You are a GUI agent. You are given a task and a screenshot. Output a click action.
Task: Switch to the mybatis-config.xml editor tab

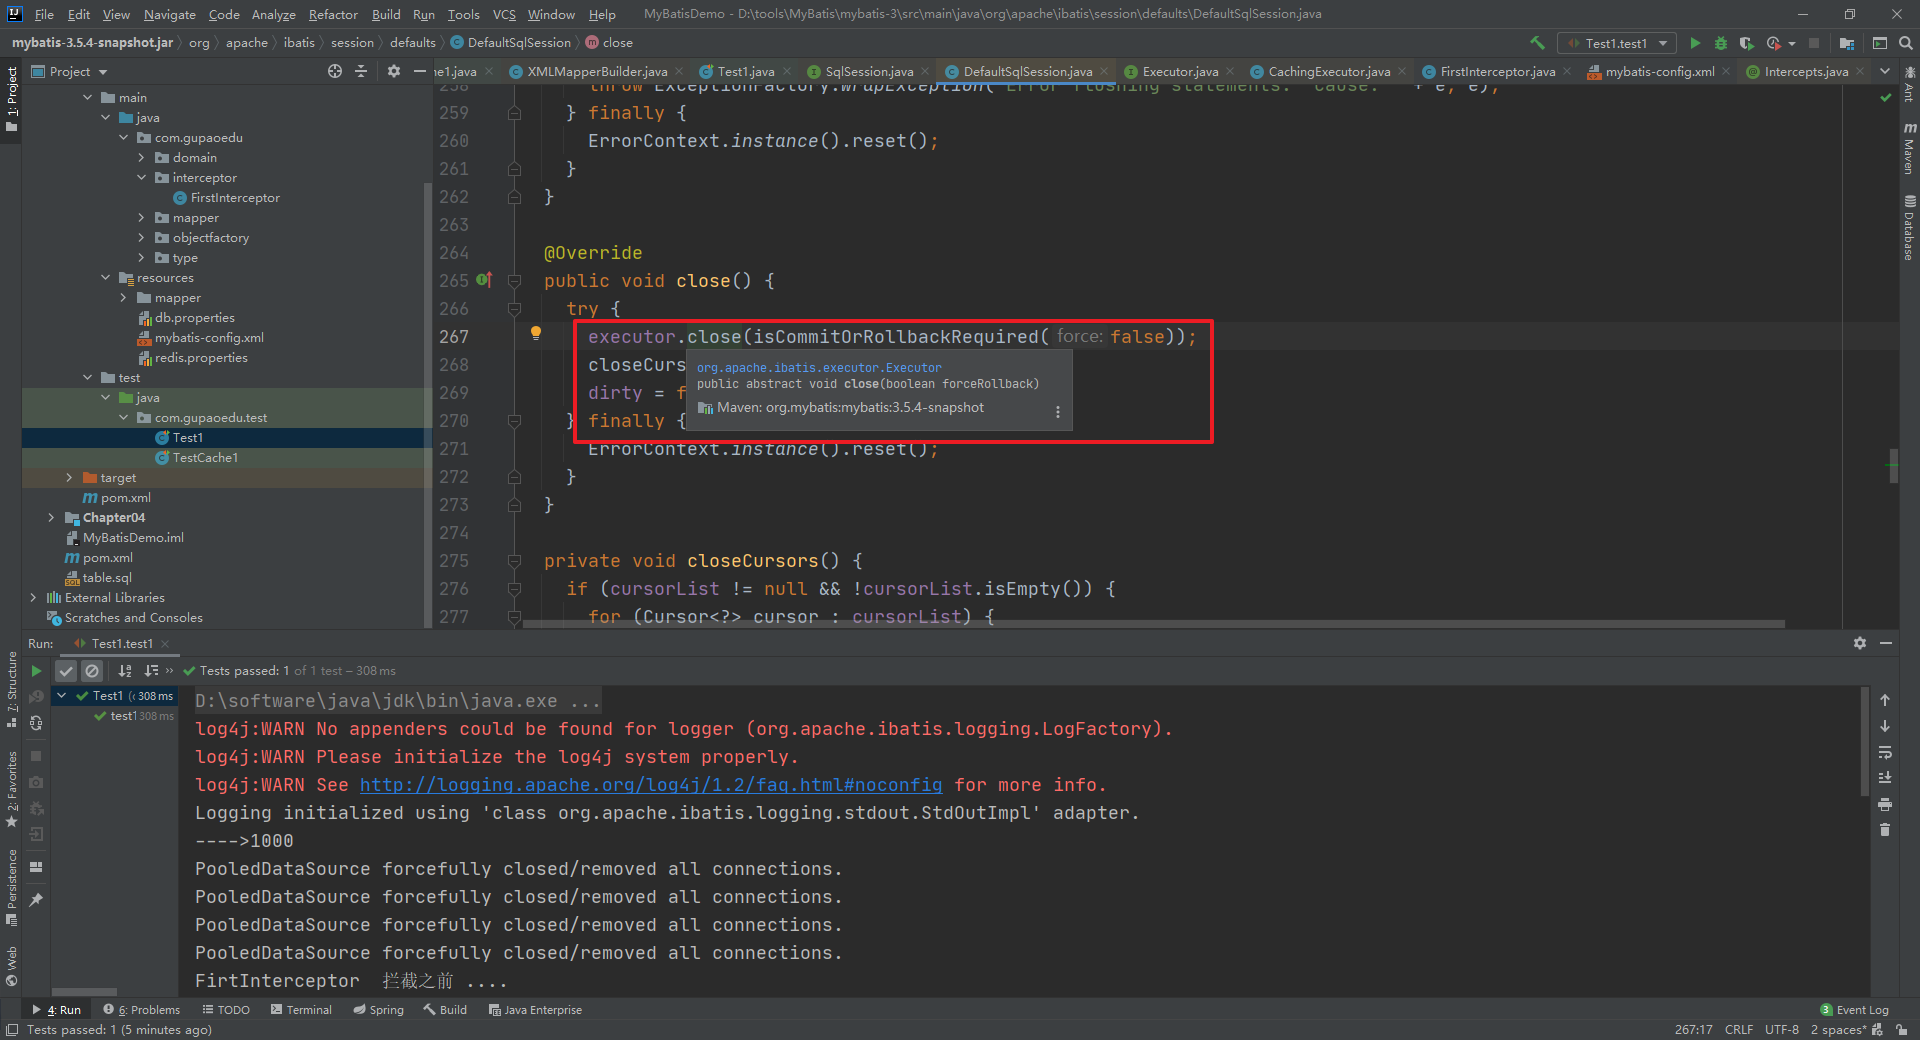click(1660, 71)
